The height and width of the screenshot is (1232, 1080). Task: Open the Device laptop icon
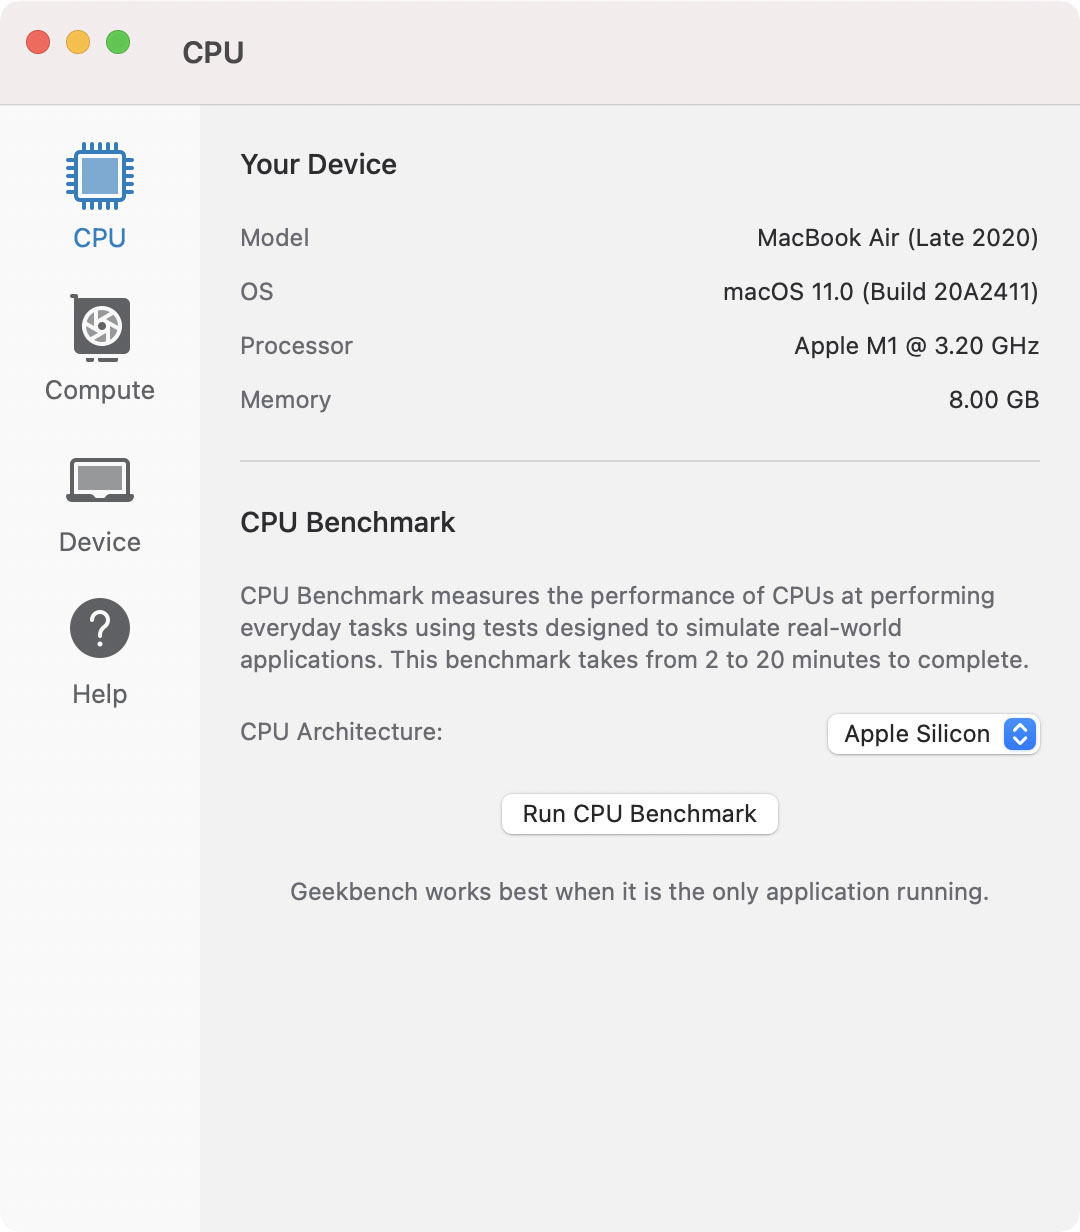pyautogui.click(x=100, y=480)
